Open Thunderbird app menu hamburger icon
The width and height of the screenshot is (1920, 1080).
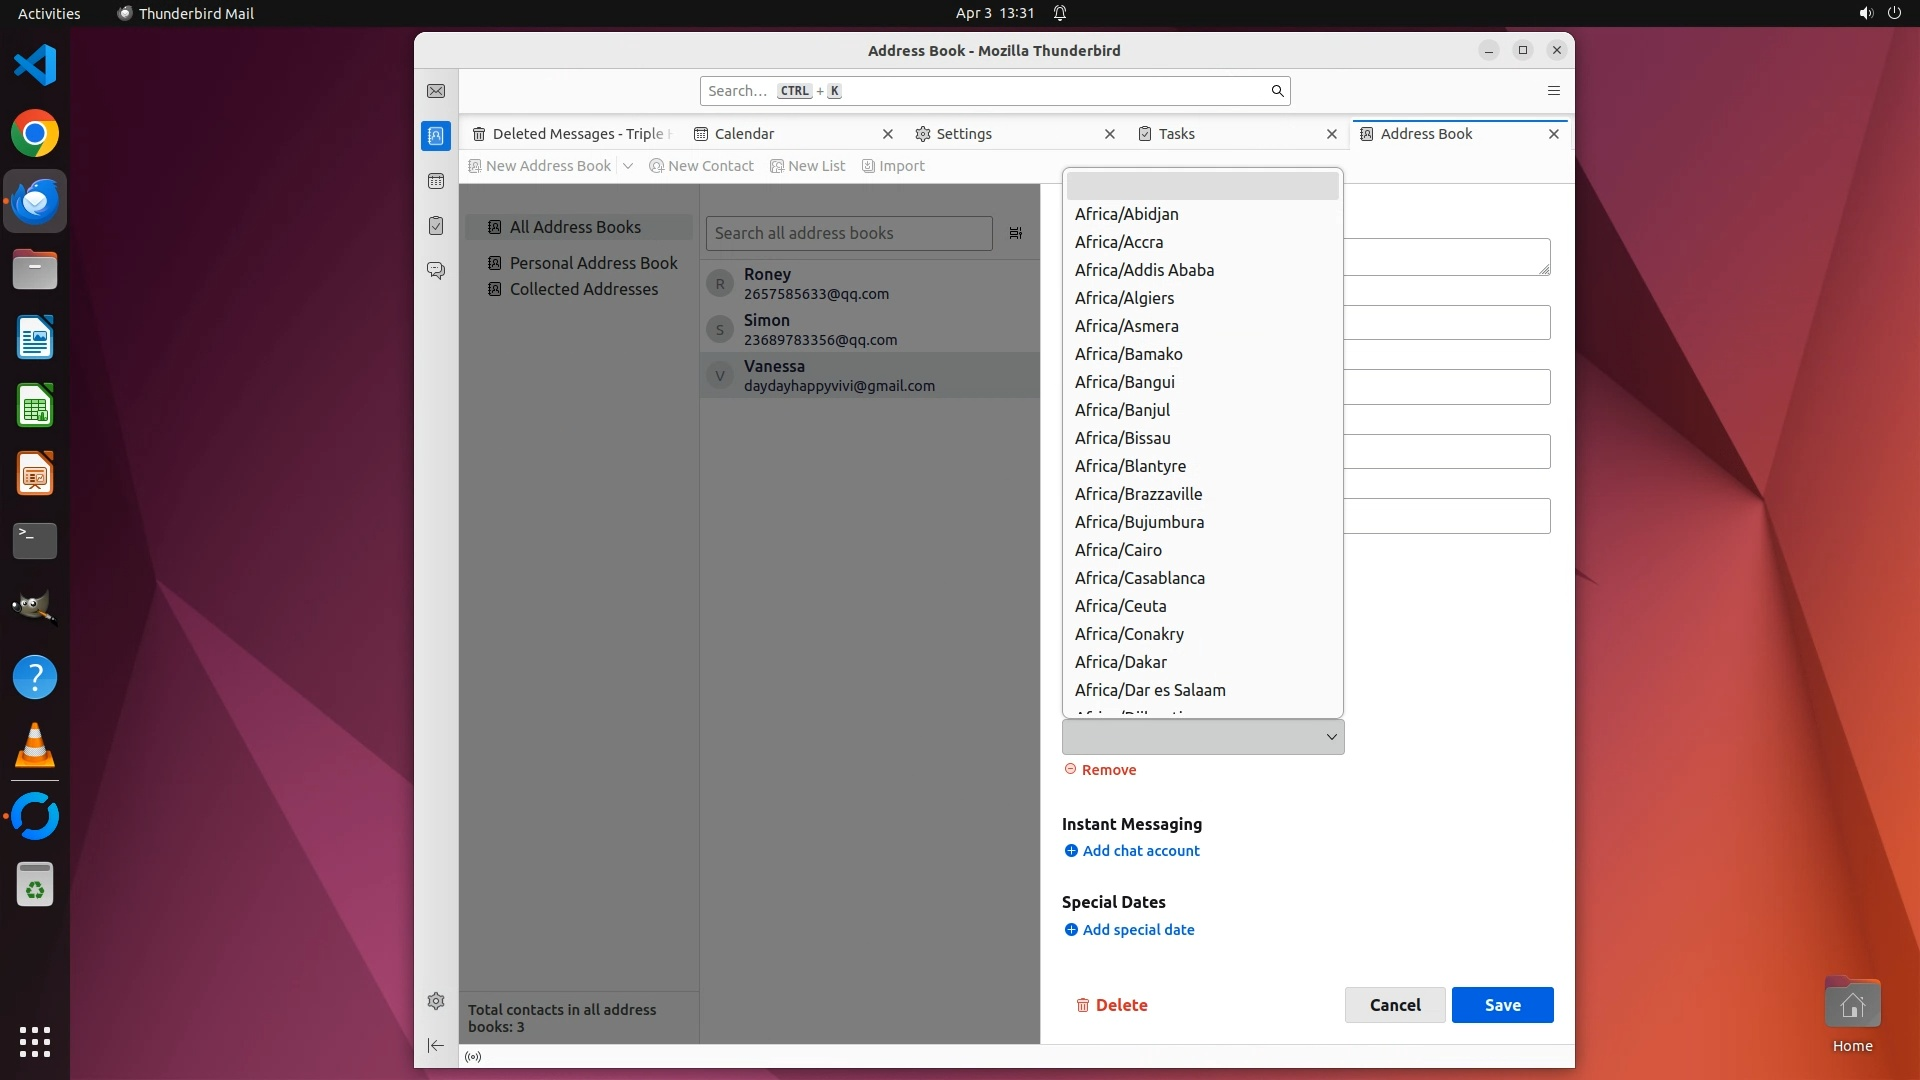click(1553, 91)
